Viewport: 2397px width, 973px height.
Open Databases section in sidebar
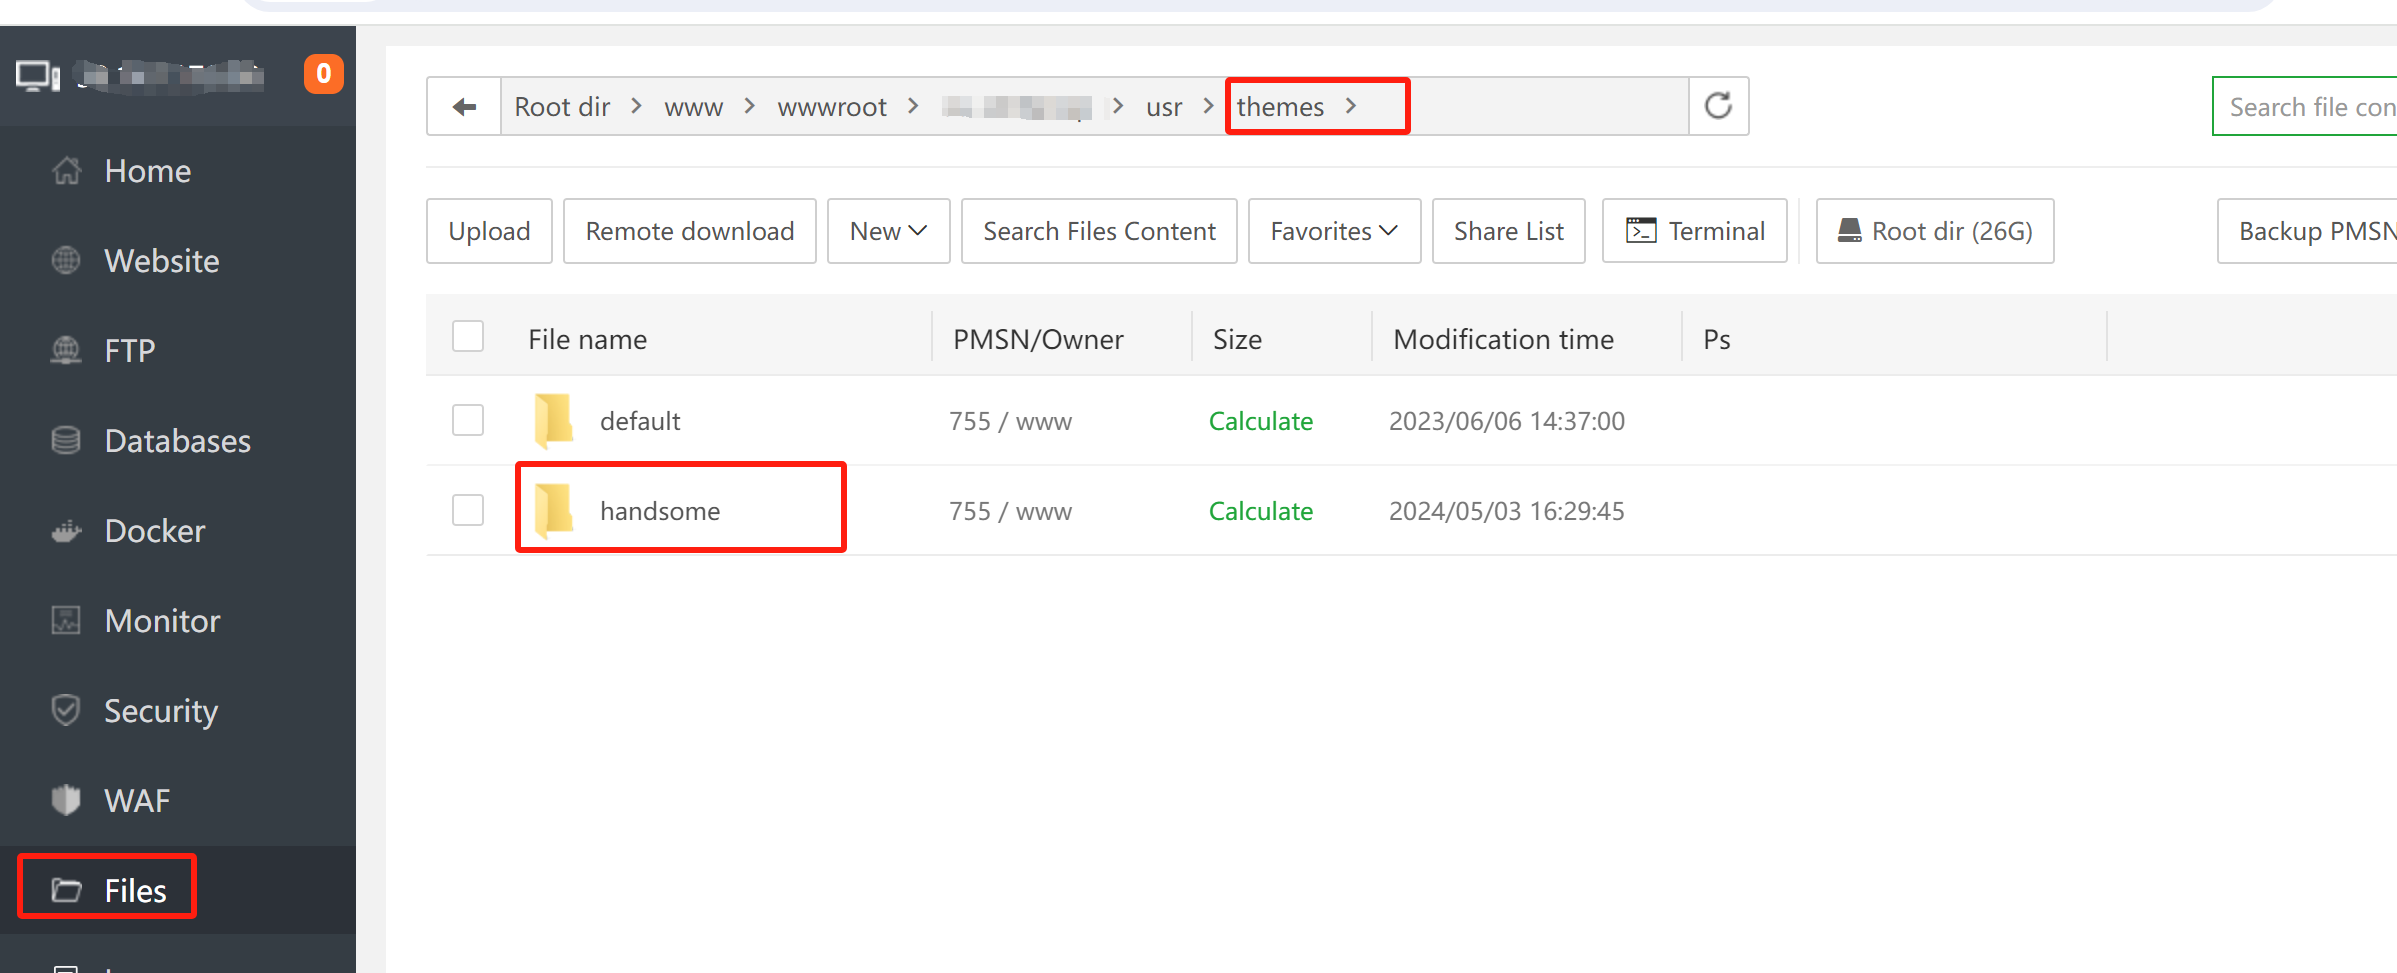point(178,441)
